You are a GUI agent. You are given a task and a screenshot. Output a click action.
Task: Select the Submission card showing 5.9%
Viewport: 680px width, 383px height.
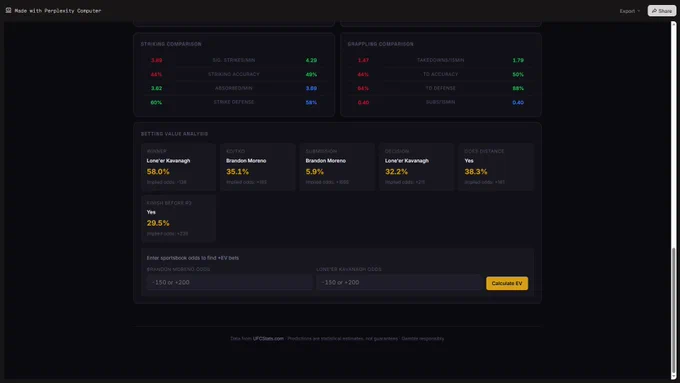click(337, 167)
